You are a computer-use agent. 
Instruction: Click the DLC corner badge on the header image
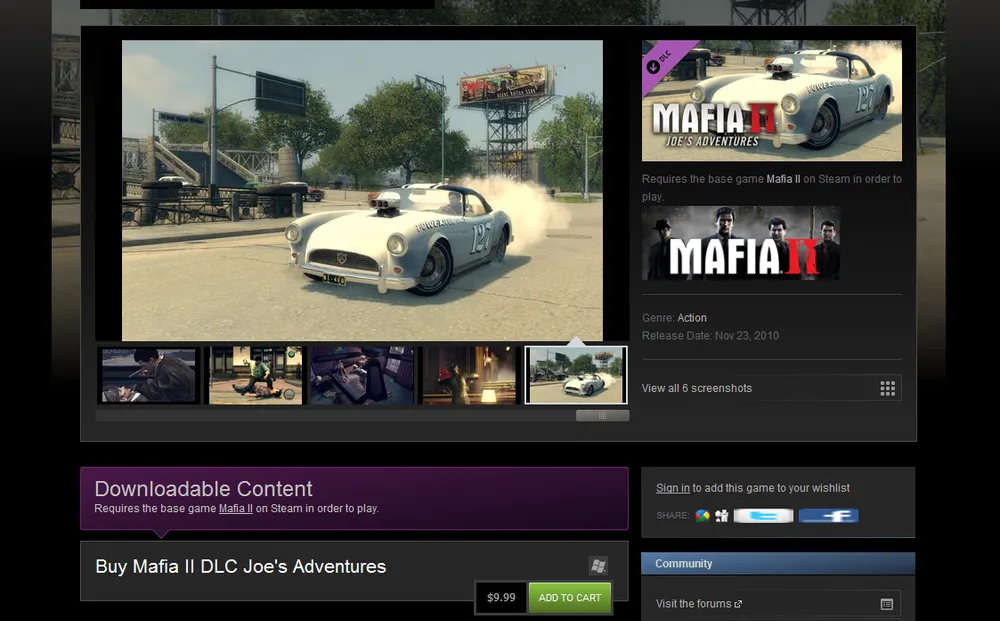pyautogui.click(x=663, y=62)
